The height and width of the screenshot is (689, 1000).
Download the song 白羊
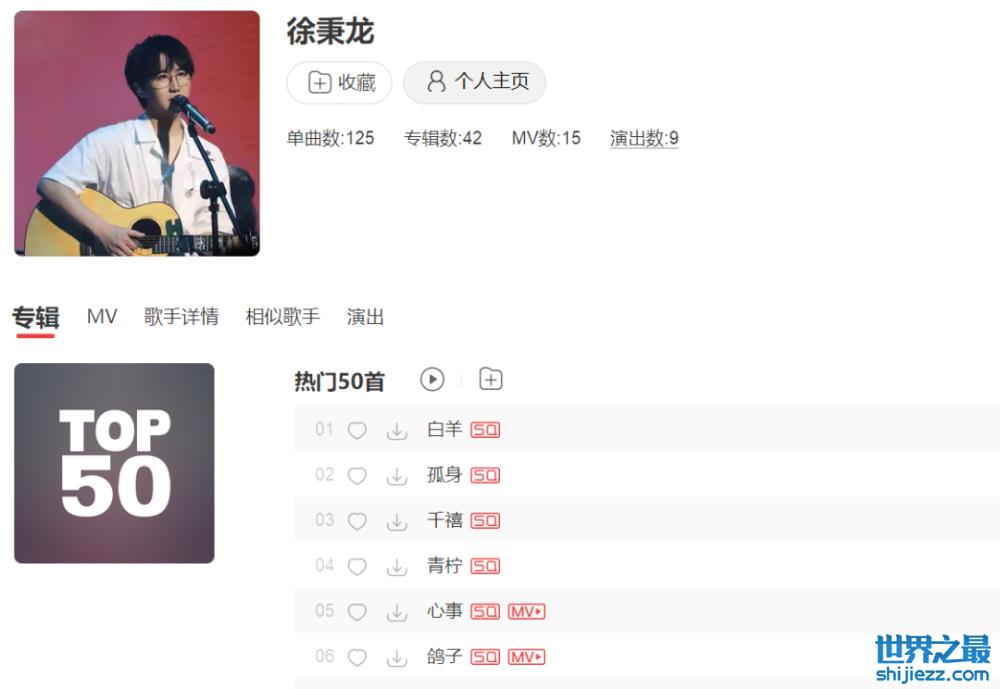[397, 431]
